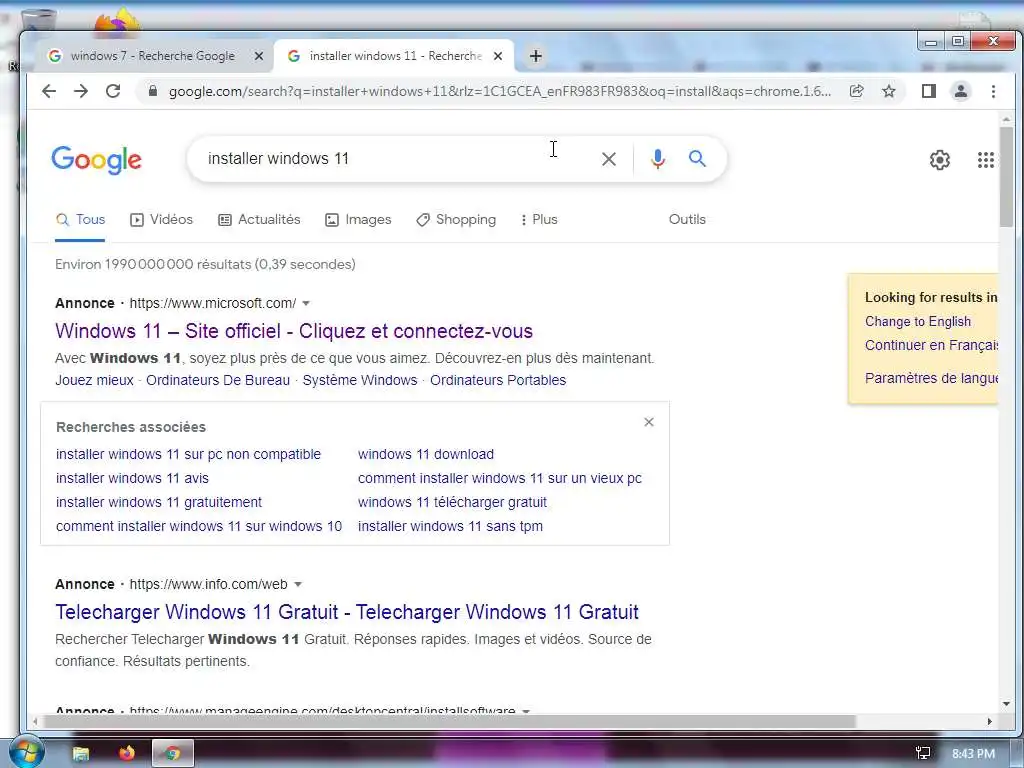Follow 'Ordinateurs Portables' sitelink
This screenshot has width=1024, height=768.
[498, 381]
